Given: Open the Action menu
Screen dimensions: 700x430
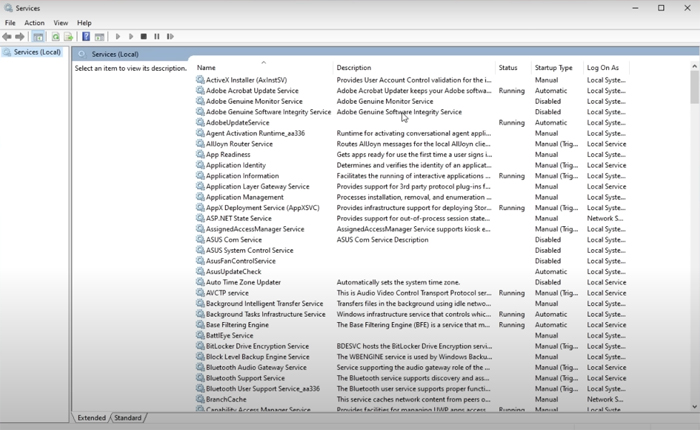Looking at the screenshot, I should [34, 22].
